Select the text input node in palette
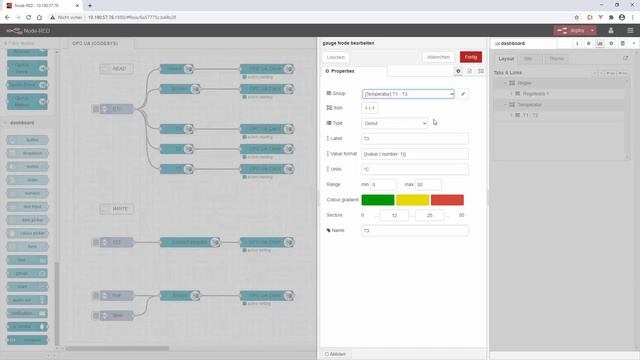 (x=27, y=207)
